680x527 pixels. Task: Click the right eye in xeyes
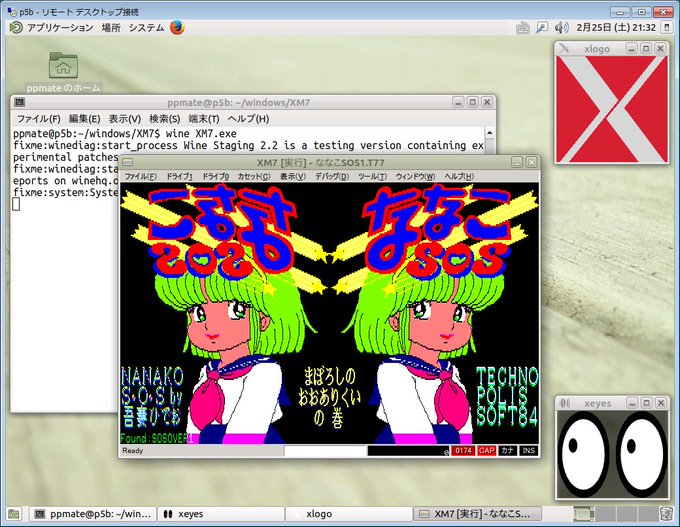coord(642,454)
